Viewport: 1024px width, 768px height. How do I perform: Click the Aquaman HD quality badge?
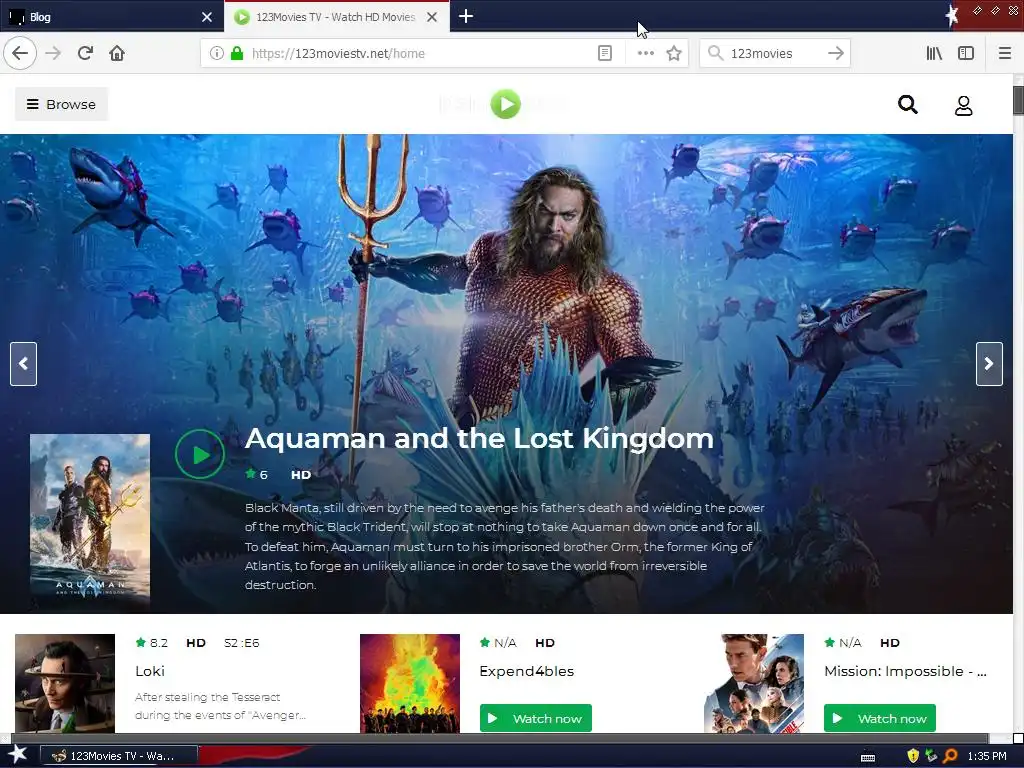tap(300, 475)
